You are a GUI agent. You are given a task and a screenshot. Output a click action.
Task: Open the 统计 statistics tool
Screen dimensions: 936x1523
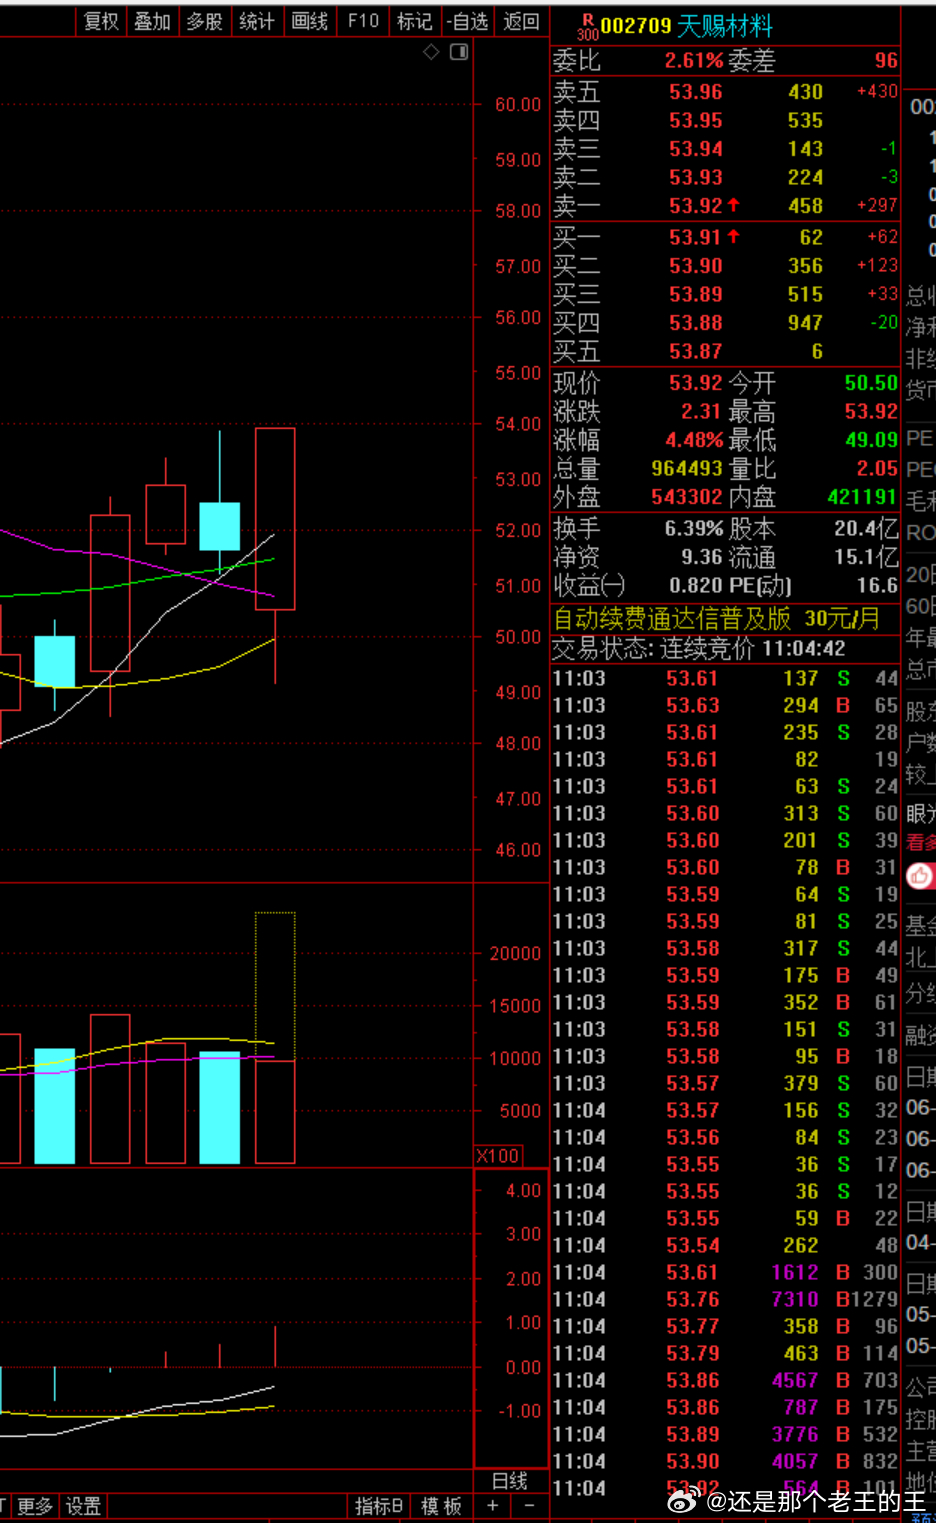point(257,21)
